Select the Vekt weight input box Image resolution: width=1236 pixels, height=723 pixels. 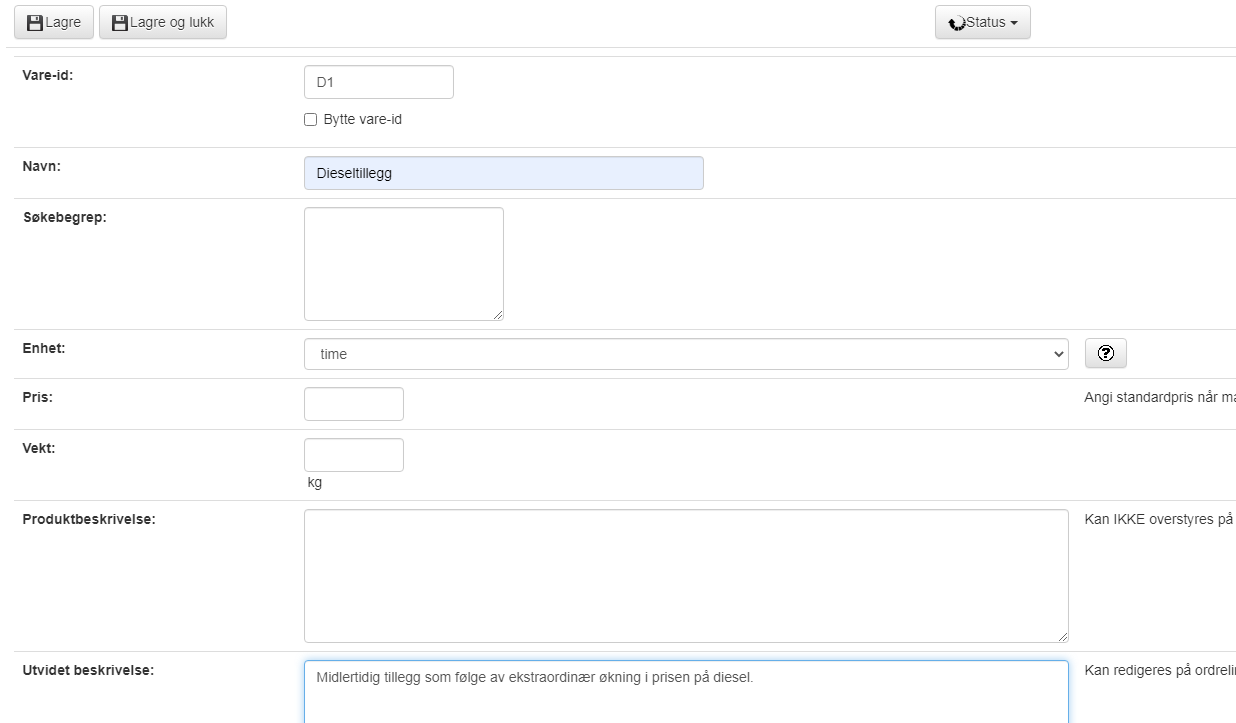(353, 455)
